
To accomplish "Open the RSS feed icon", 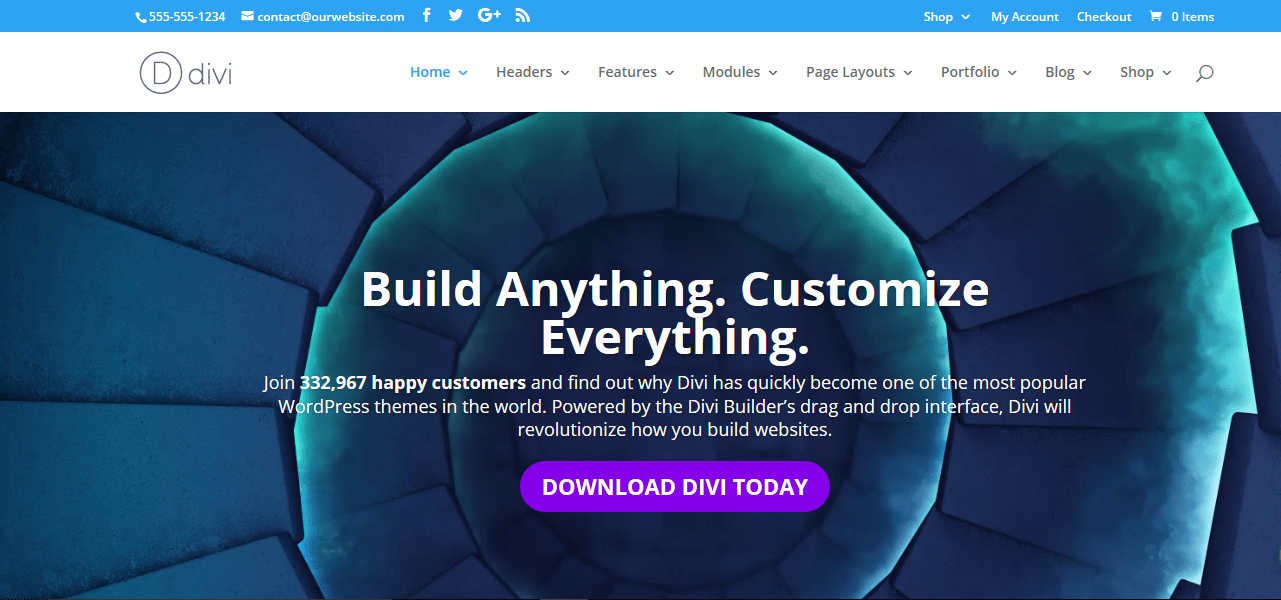I will (x=523, y=15).
